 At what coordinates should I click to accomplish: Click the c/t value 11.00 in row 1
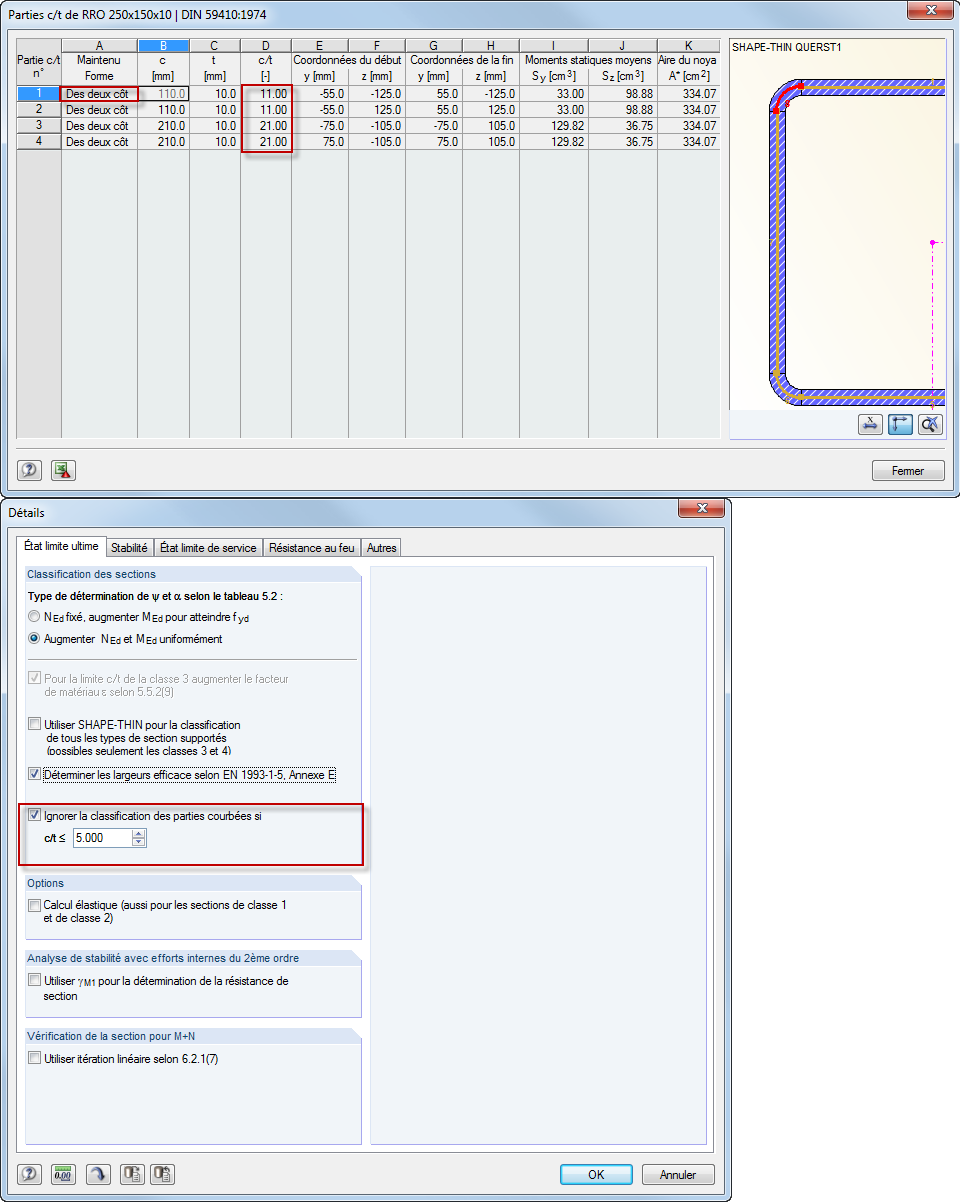pos(266,93)
